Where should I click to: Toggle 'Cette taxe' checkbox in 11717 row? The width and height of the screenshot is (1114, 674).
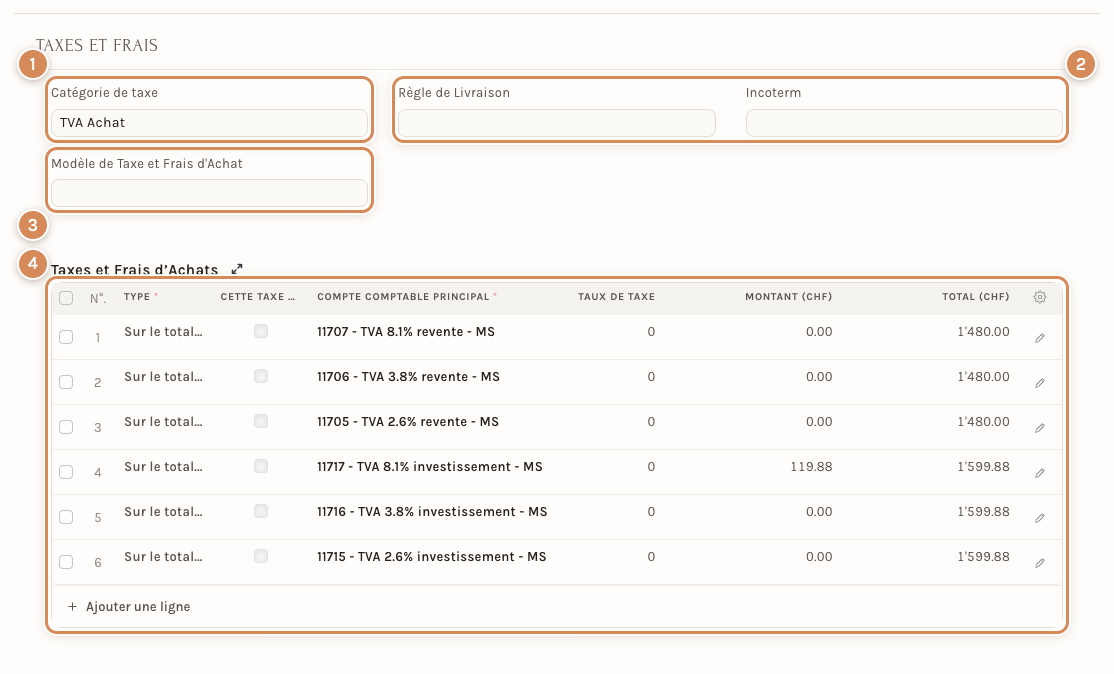tap(261, 466)
